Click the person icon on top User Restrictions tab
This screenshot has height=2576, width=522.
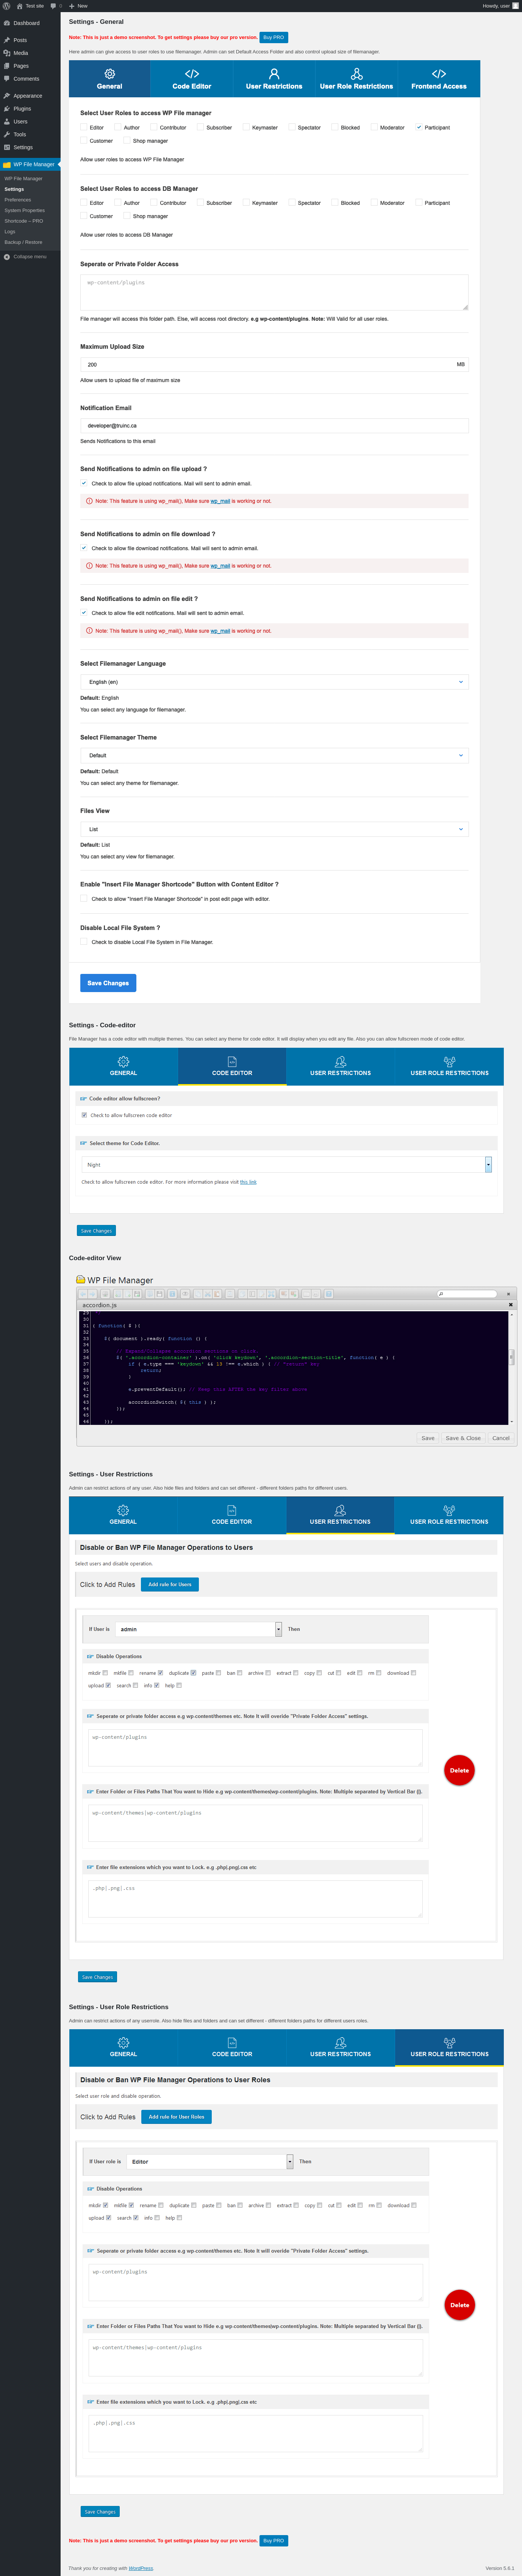pos(274,74)
